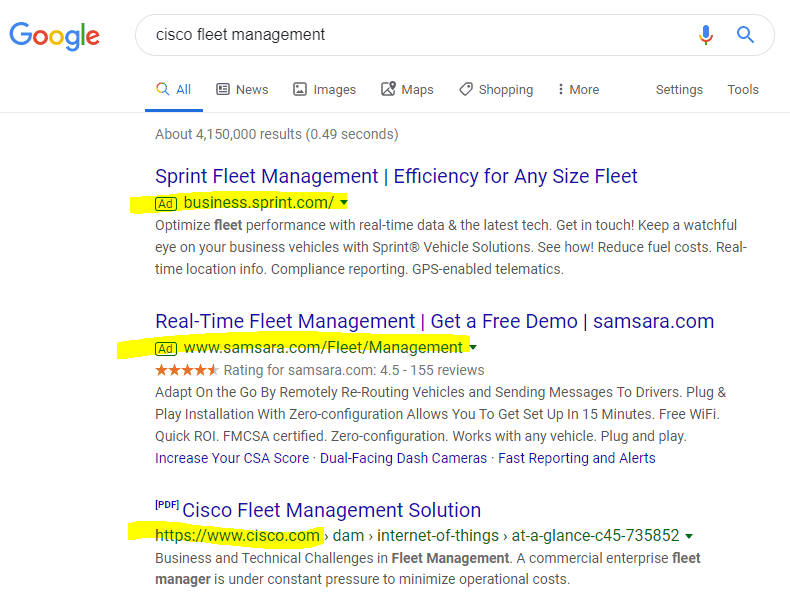
Task: Click the https://www.cisco.com URL text
Action: coord(237,536)
